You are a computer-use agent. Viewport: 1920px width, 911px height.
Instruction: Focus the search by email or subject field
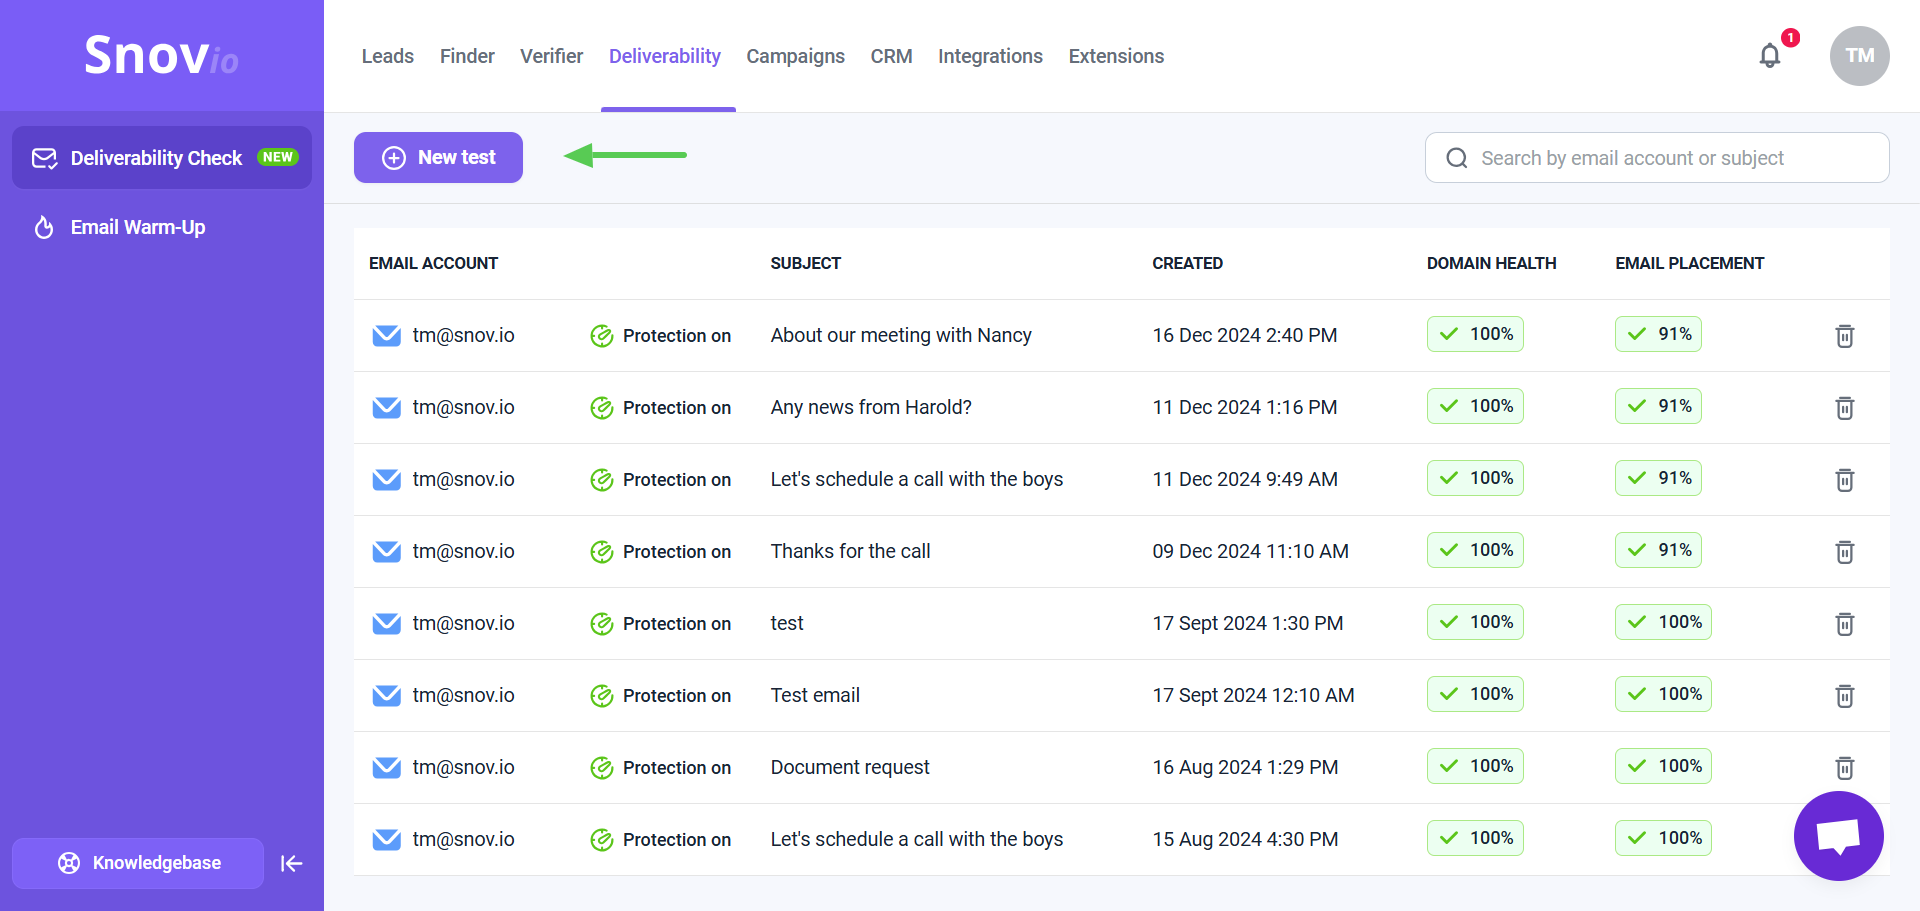(x=1657, y=158)
